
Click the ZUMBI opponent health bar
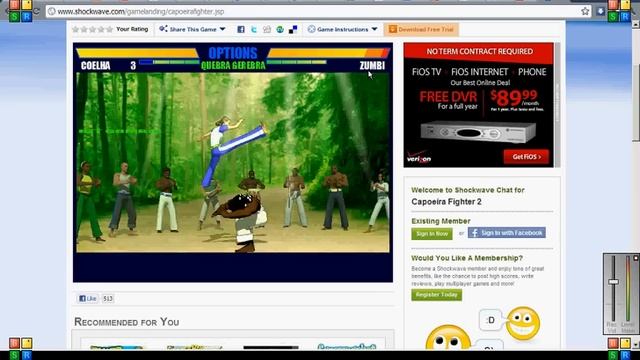pyautogui.click(x=329, y=53)
